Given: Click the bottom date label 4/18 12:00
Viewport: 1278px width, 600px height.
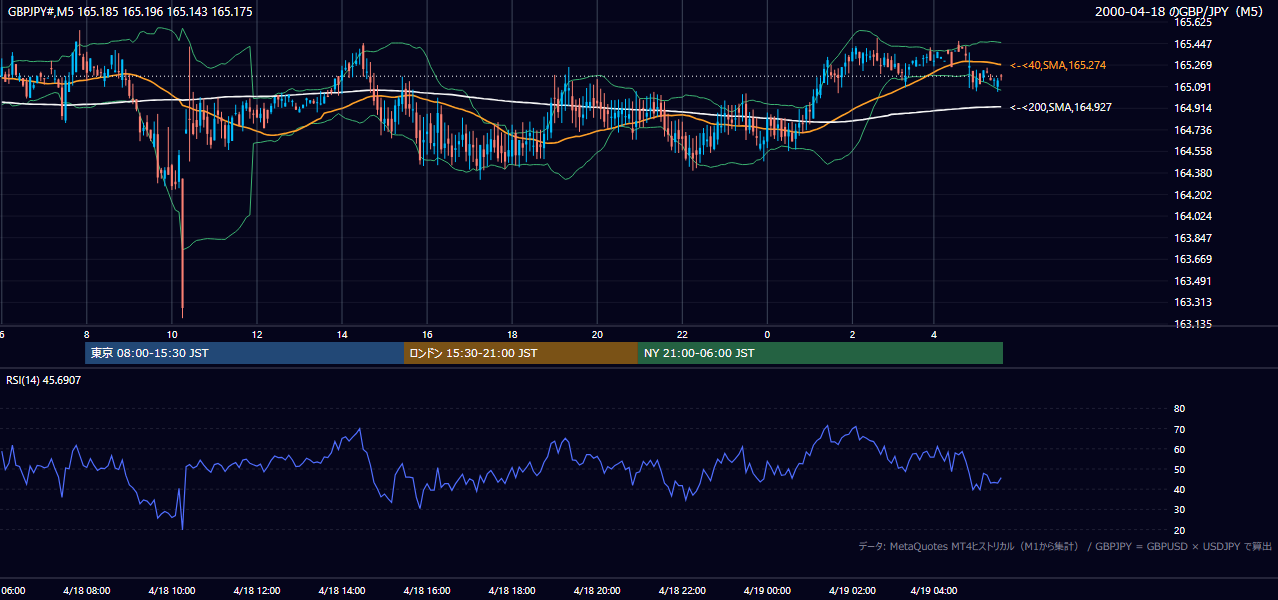Looking at the screenshot, I should pos(257,592).
